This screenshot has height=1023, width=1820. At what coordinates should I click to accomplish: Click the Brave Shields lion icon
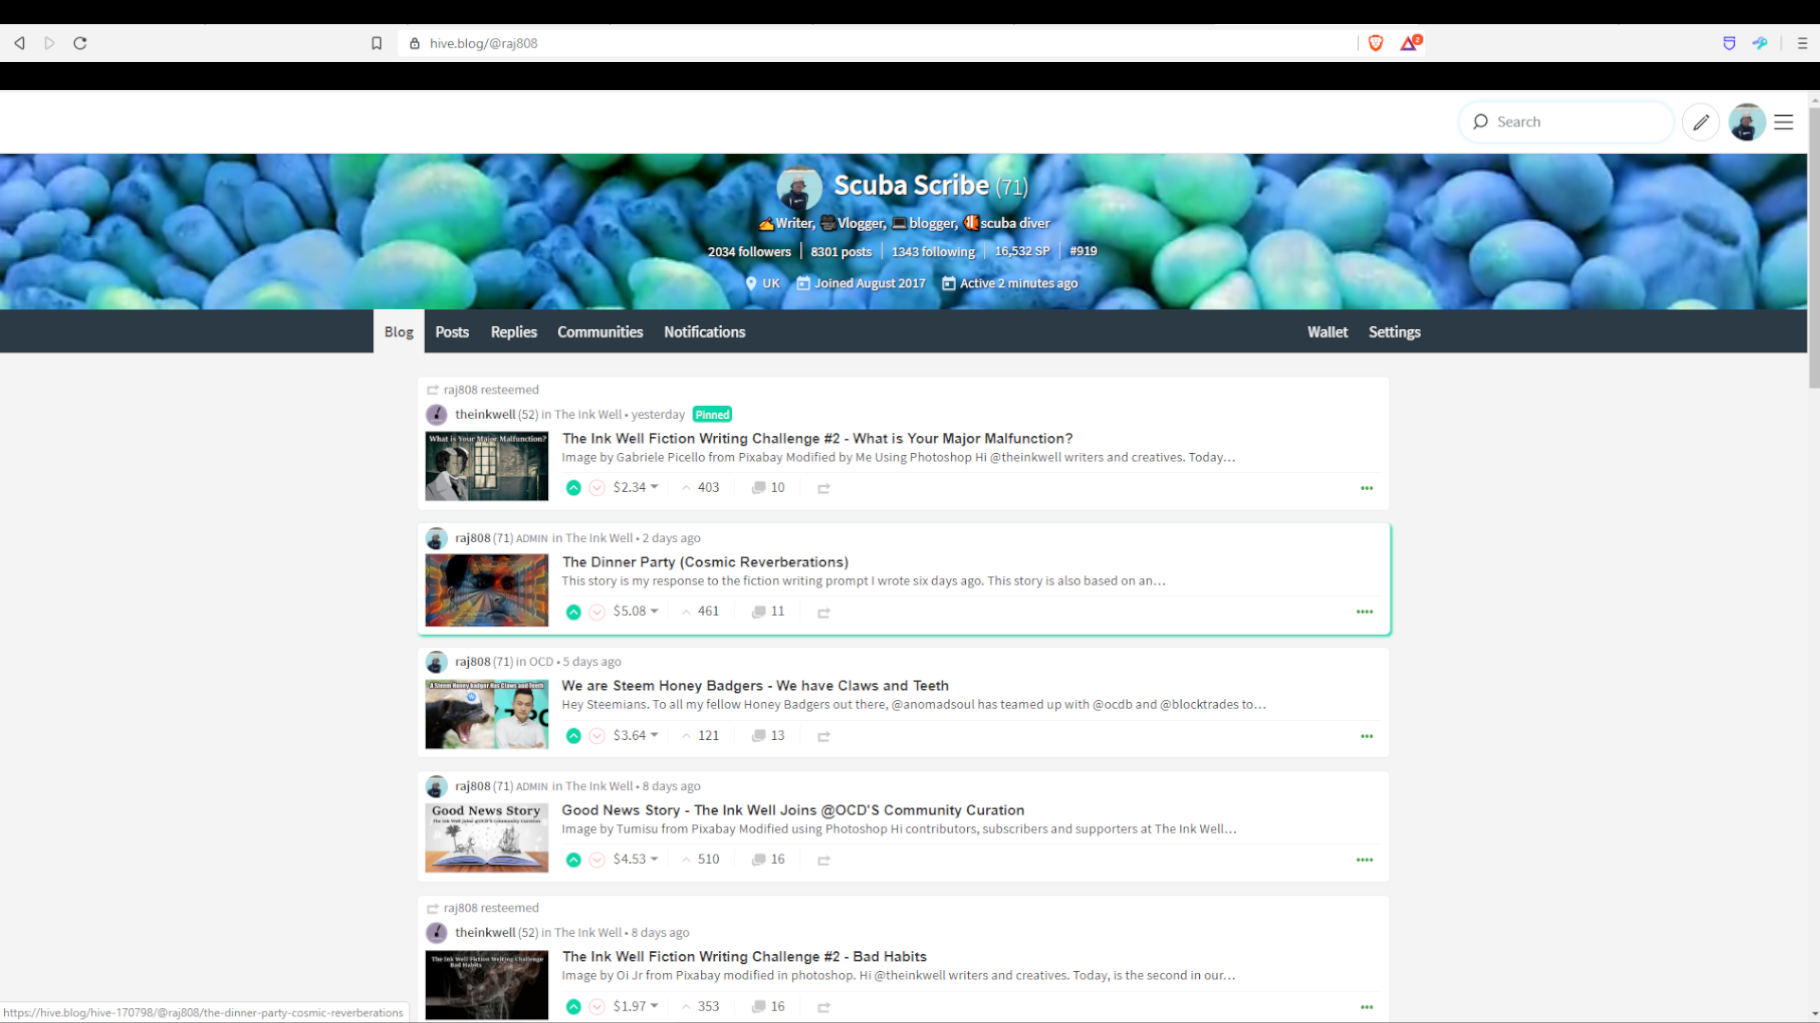(x=1375, y=43)
